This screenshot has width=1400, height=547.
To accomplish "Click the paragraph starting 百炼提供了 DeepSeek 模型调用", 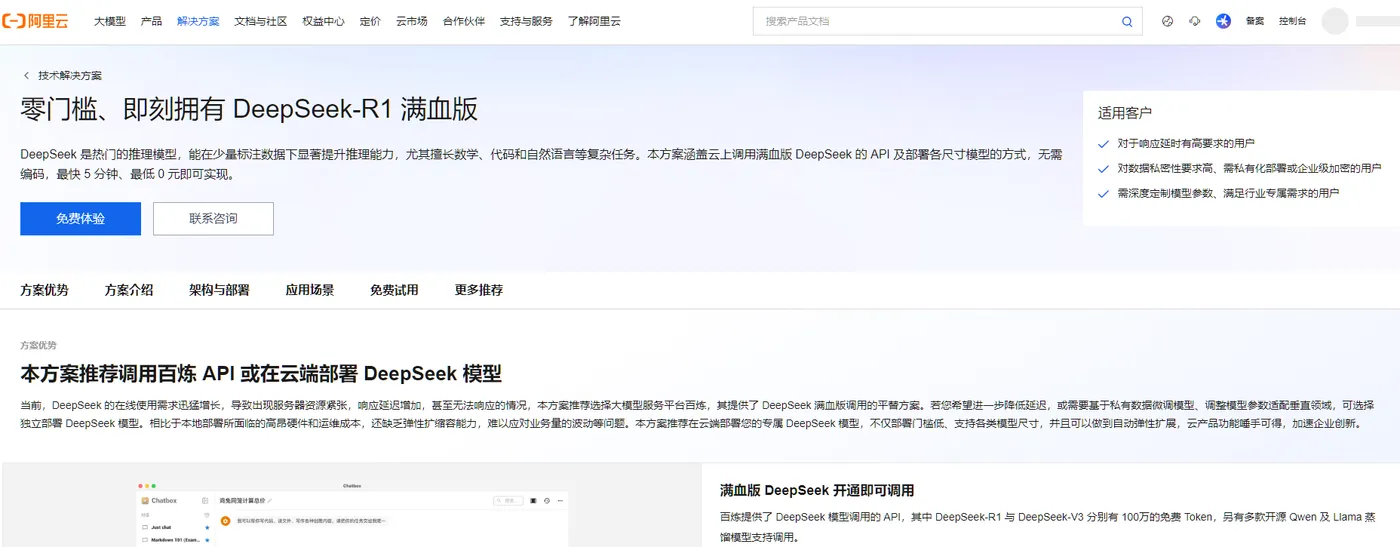I will tap(1047, 527).
